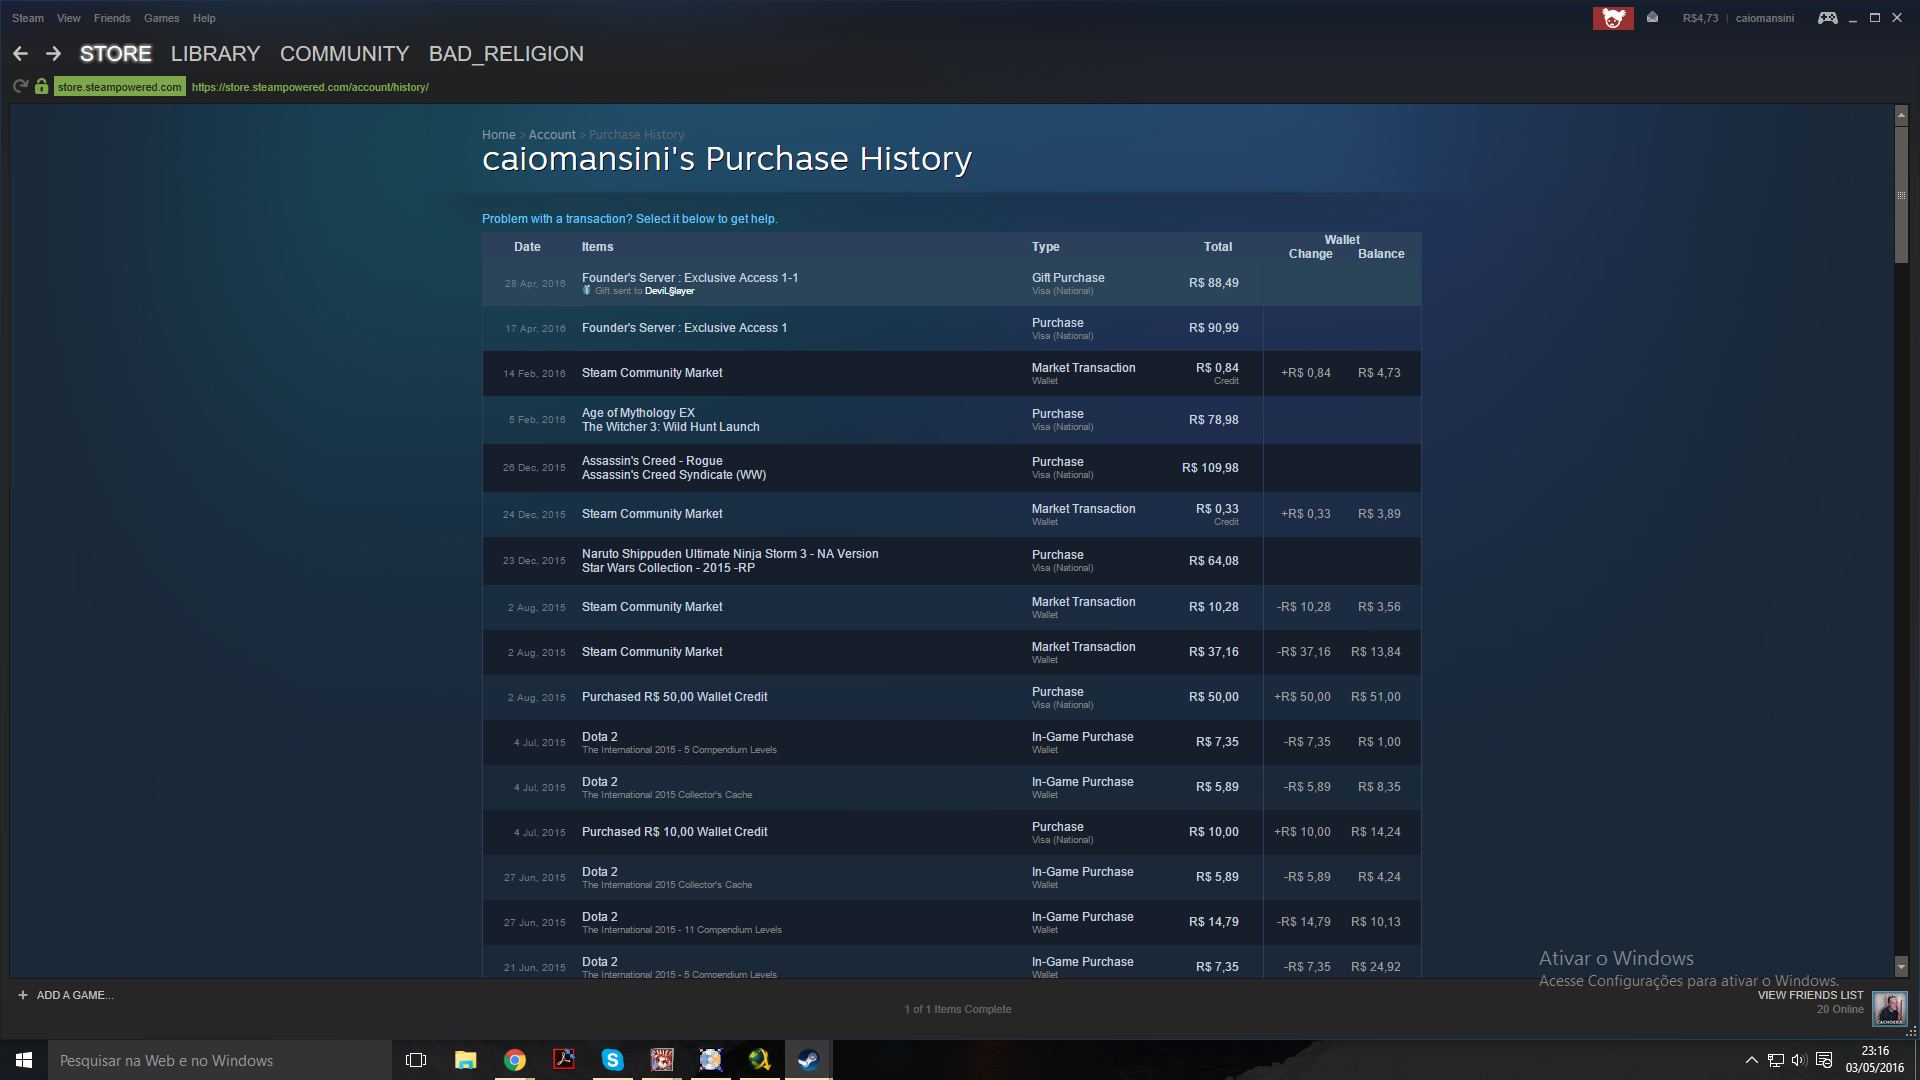
Task: Open the inbox envelope icon
Action: click(1652, 18)
